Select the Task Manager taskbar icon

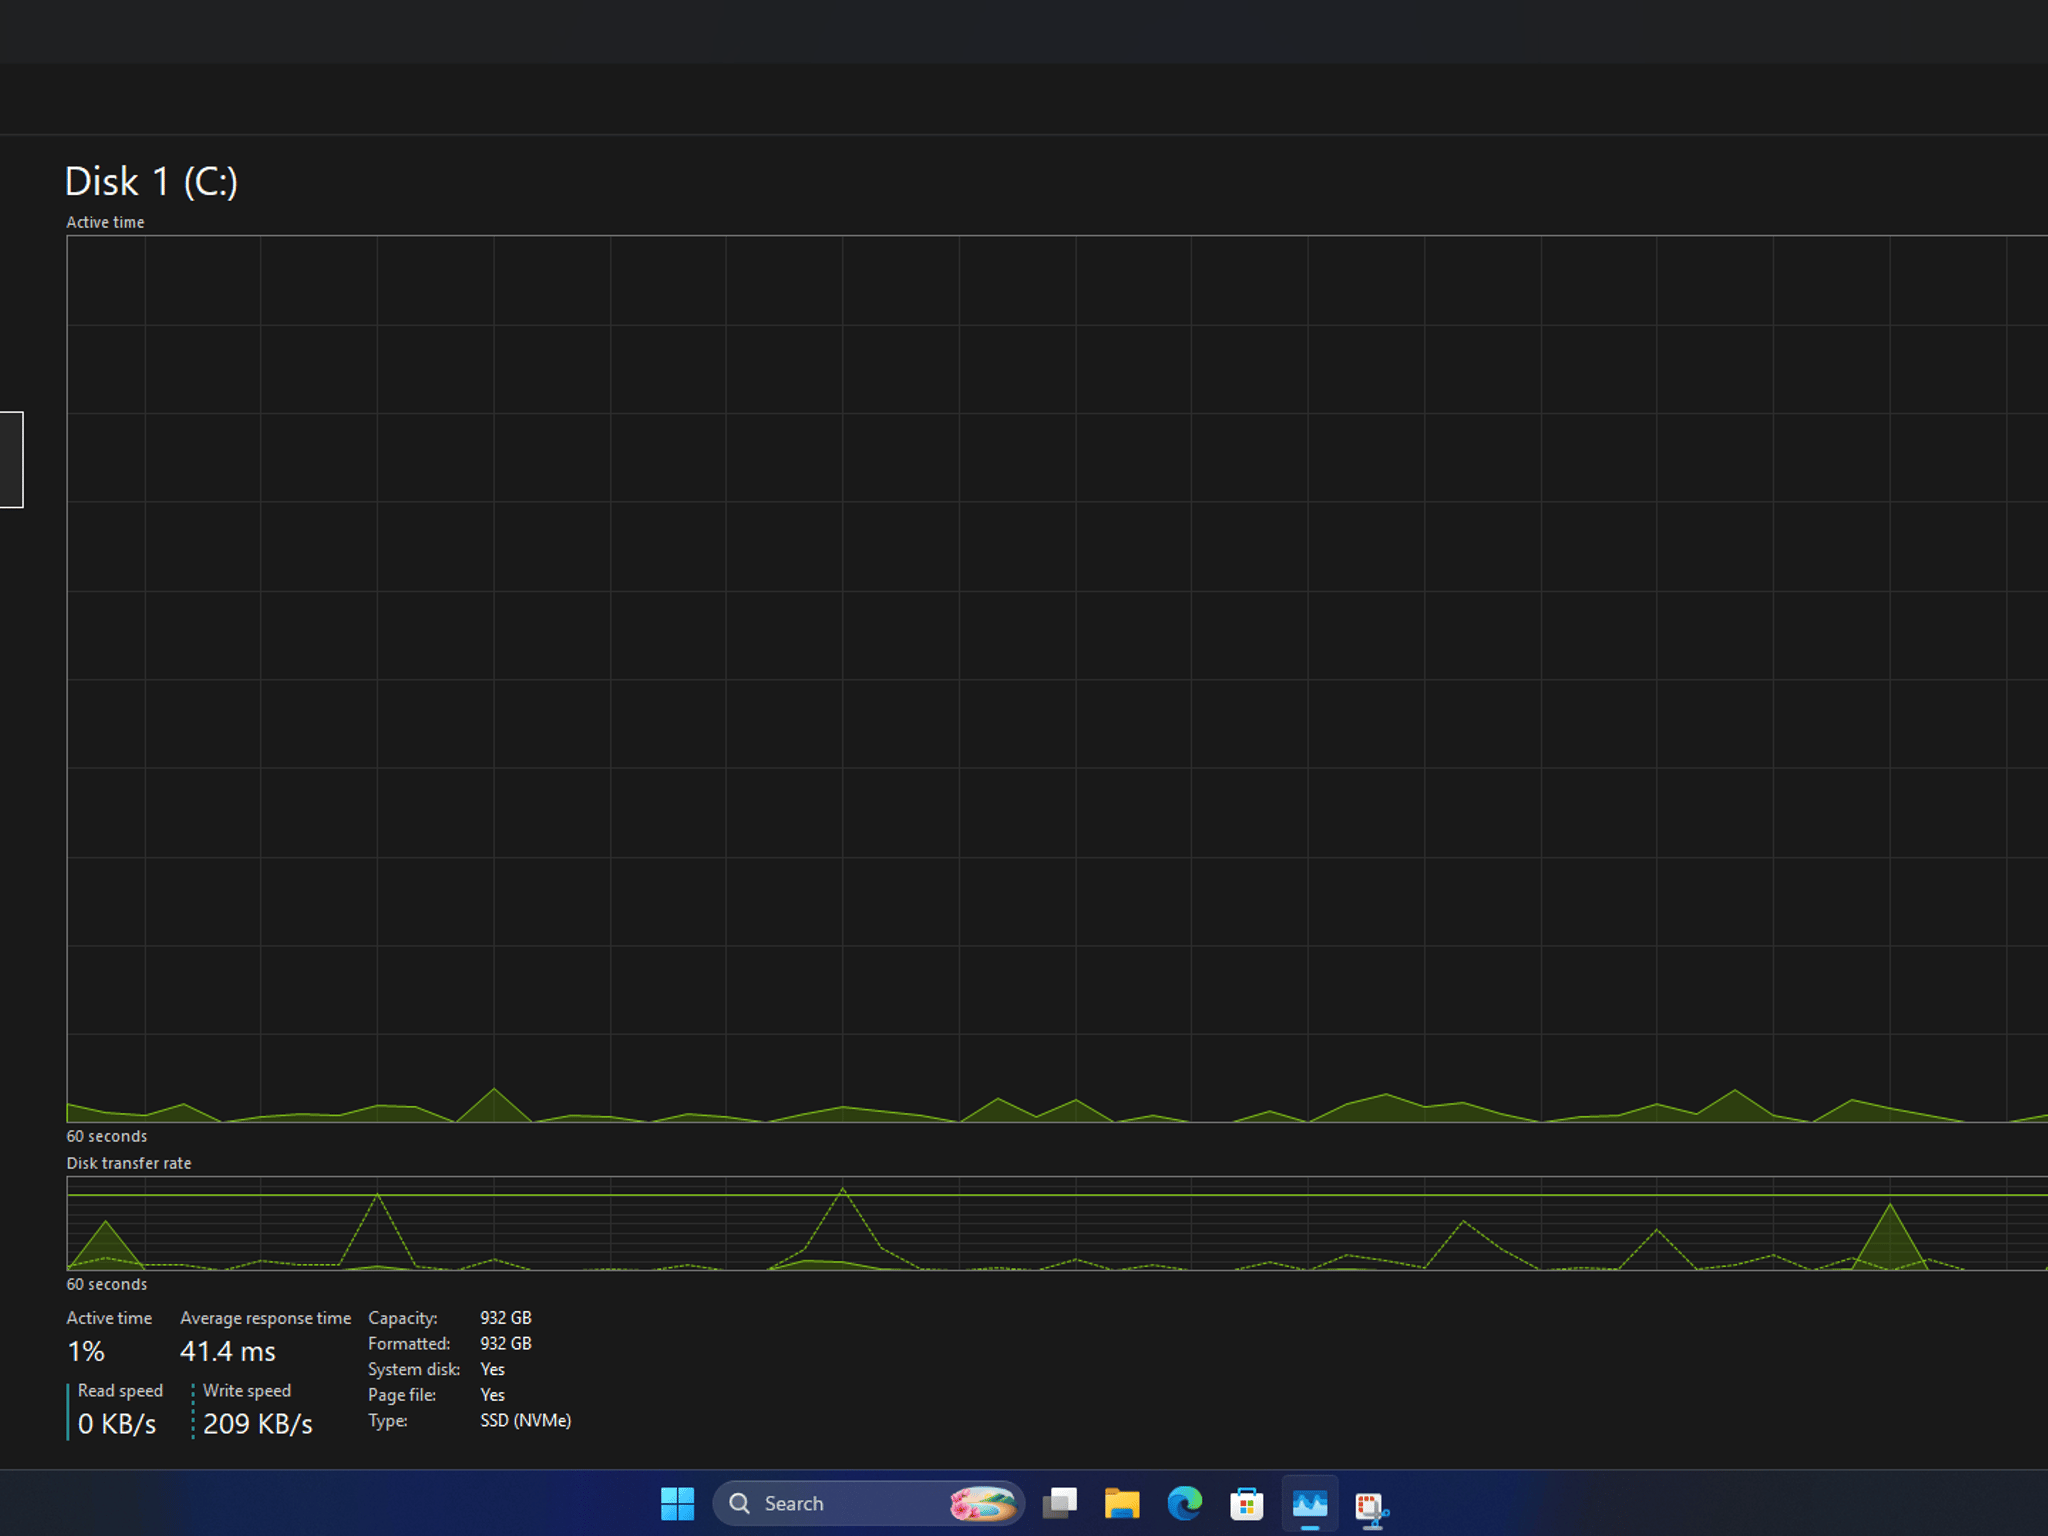[x=1309, y=1503]
